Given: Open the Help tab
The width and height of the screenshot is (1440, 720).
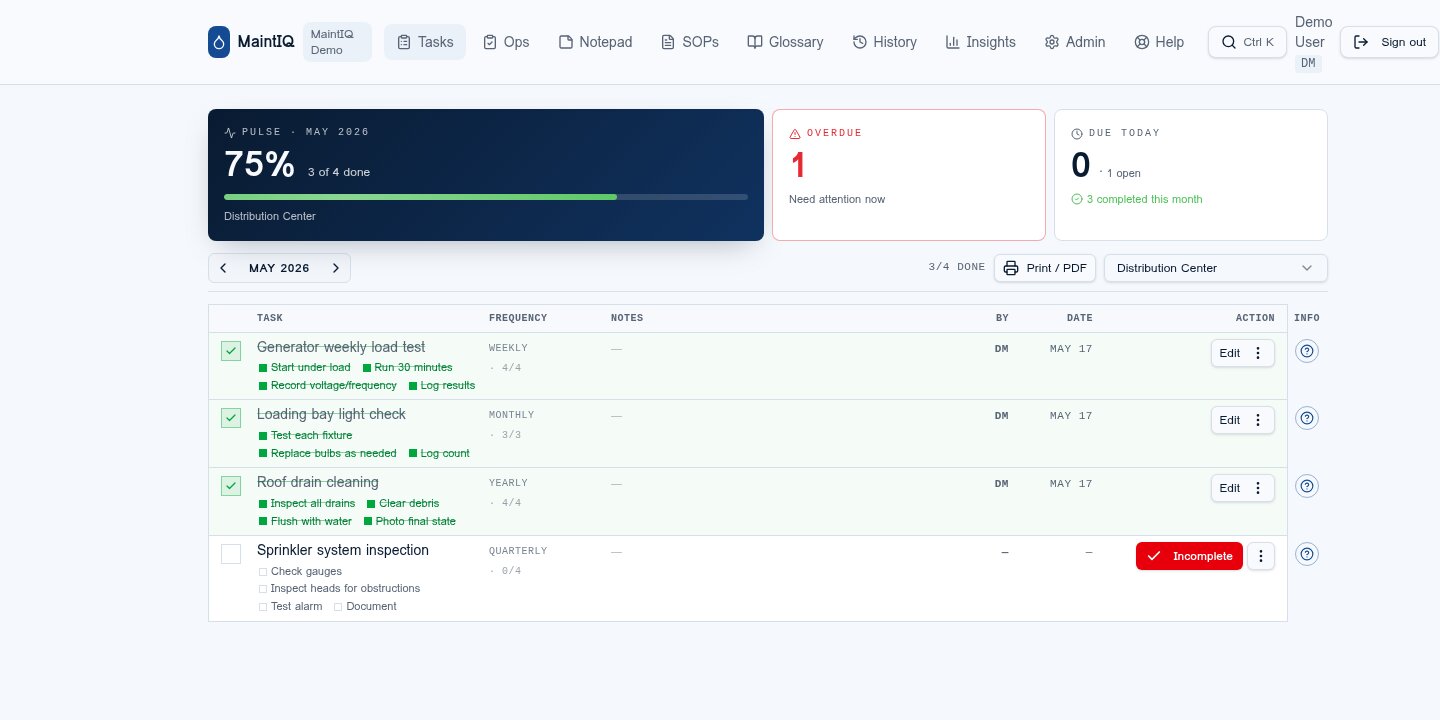Looking at the screenshot, I should tap(1159, 42).
